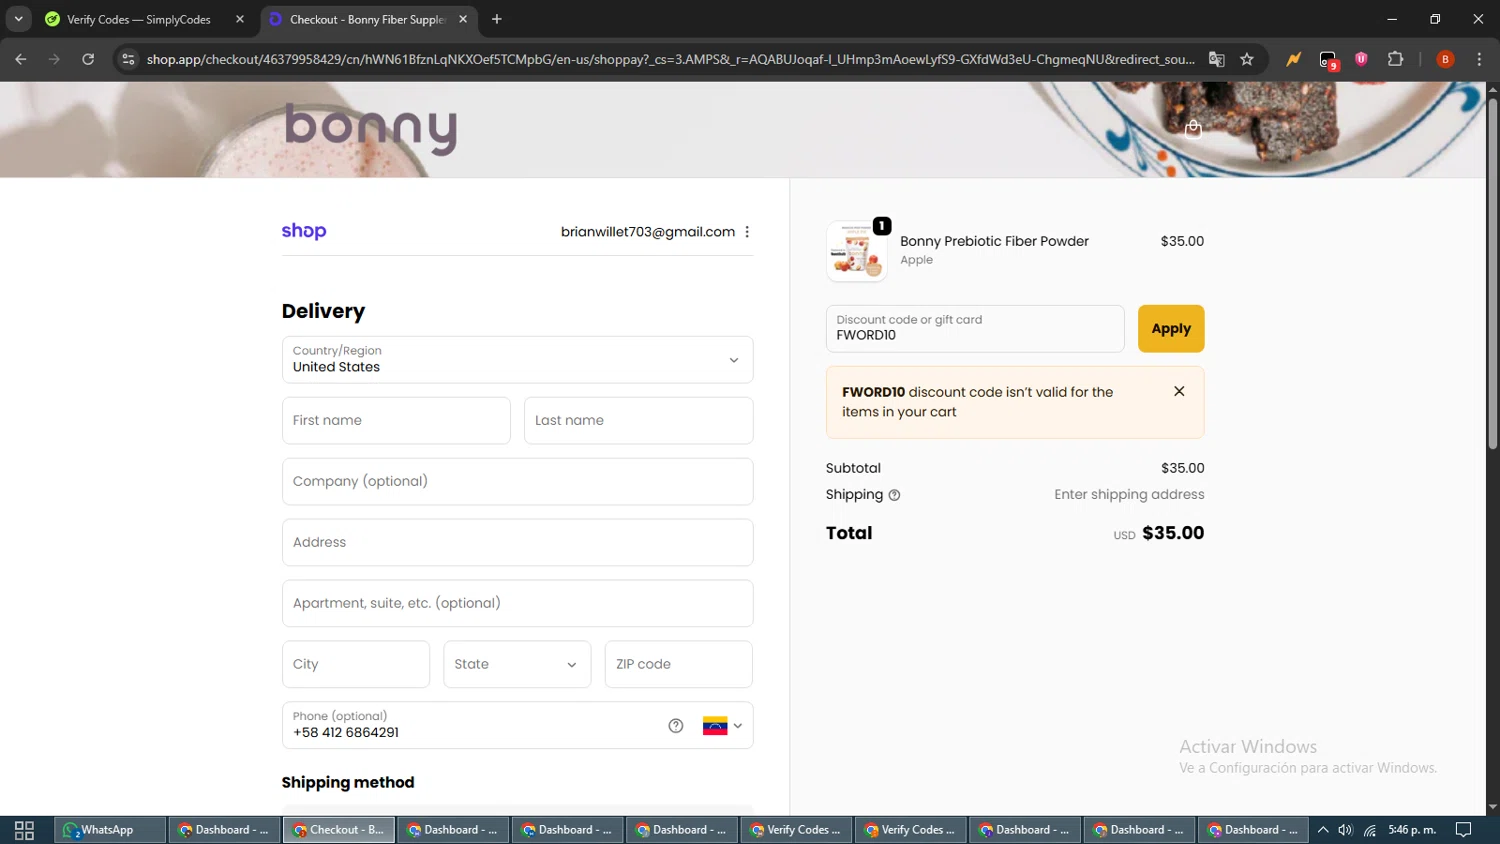Open WhatsApp from the taskbar
This screenshot has height=844, width=1500.
[x=110, y=830]
